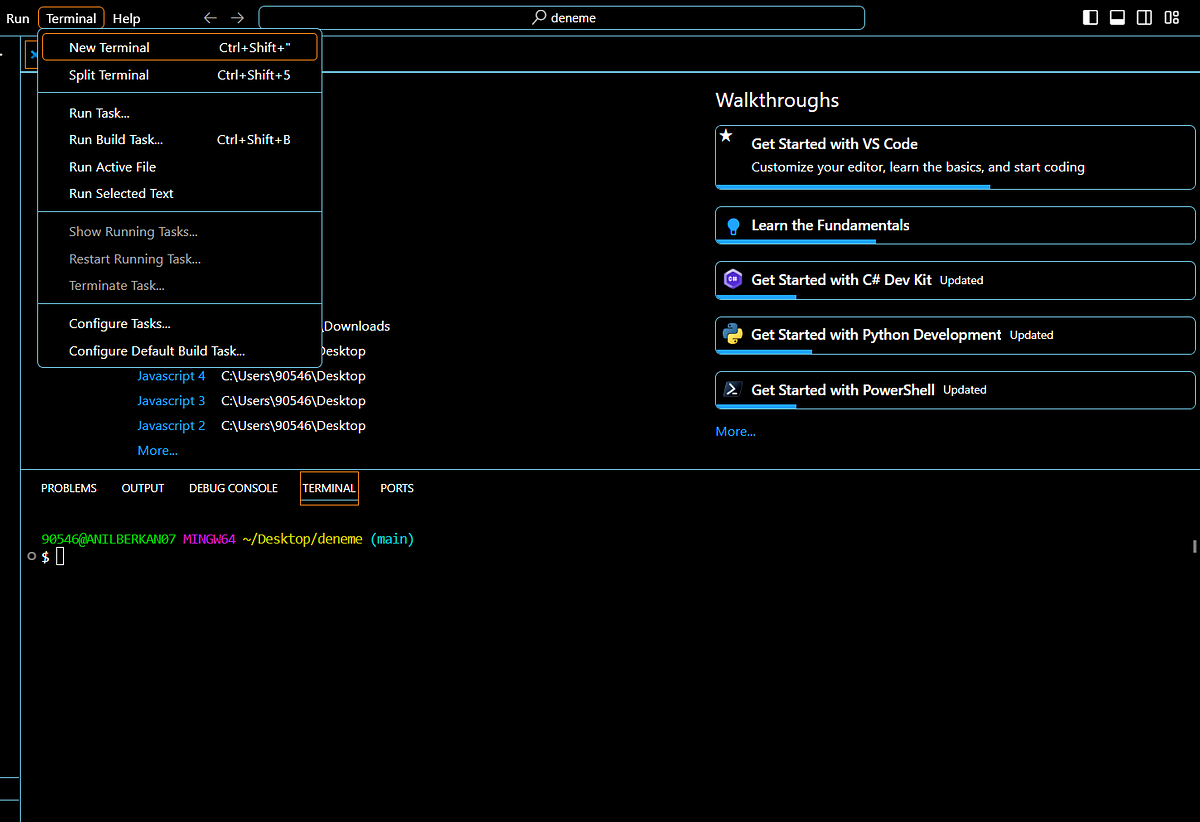Screen dimensions: 1200x822
Task: Open Customize Layout icon
Action: 1172,18
